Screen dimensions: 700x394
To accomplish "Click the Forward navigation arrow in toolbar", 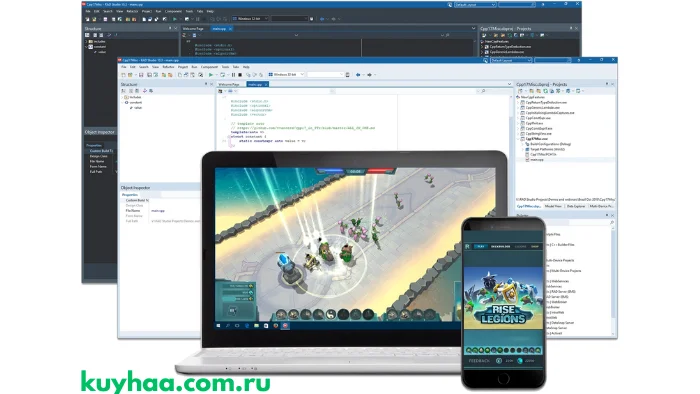I will point(370,75).
